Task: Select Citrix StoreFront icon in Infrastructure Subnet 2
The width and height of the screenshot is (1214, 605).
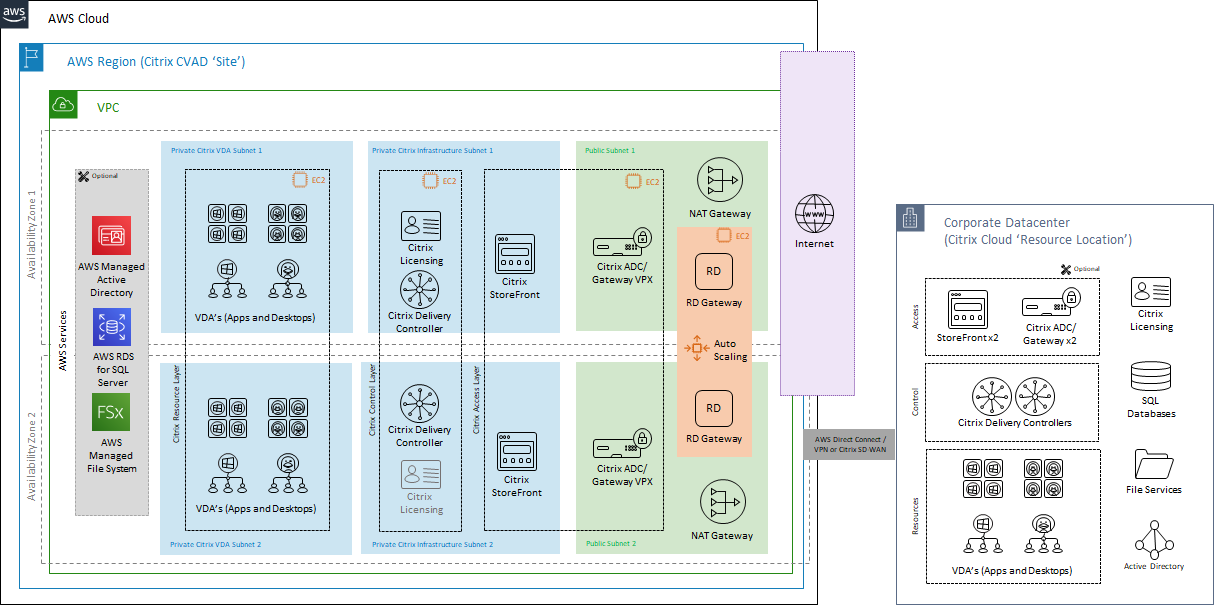Action: tap(516, 451)
